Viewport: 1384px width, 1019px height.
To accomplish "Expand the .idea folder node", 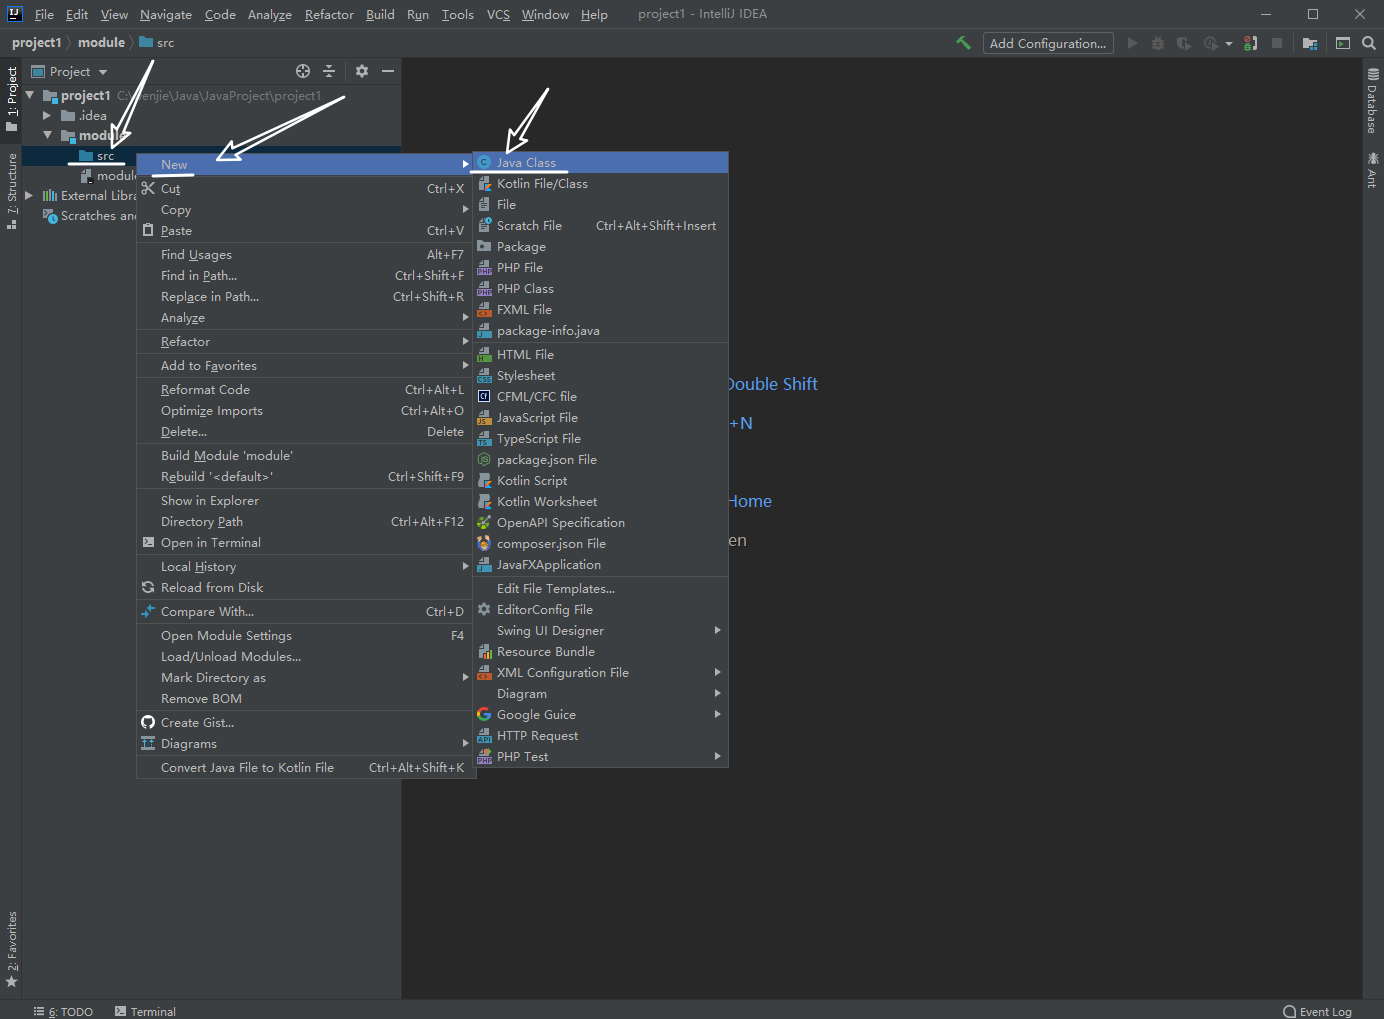I will pyautogui.click(x=47, y=115).
